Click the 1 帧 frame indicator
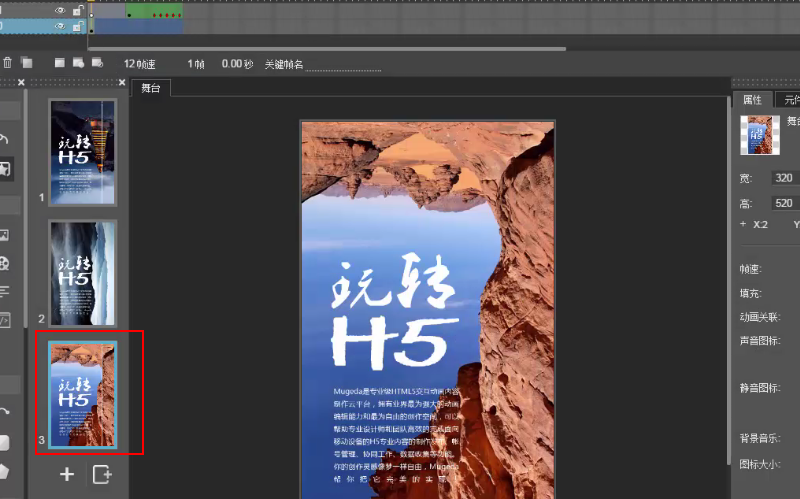Viewport: 800px width, 499px height. tap(196, 64)
